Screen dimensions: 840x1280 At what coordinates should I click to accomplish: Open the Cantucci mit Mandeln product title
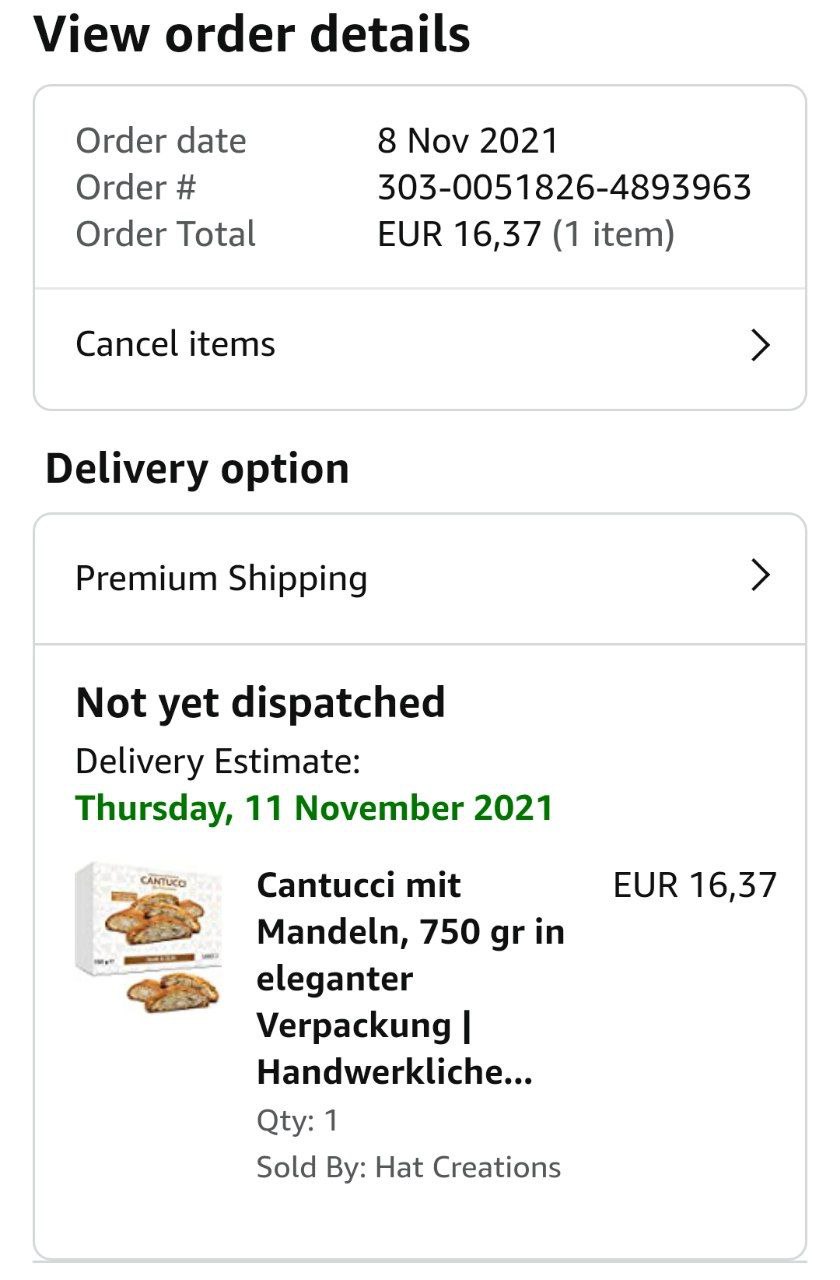point(410,978)
